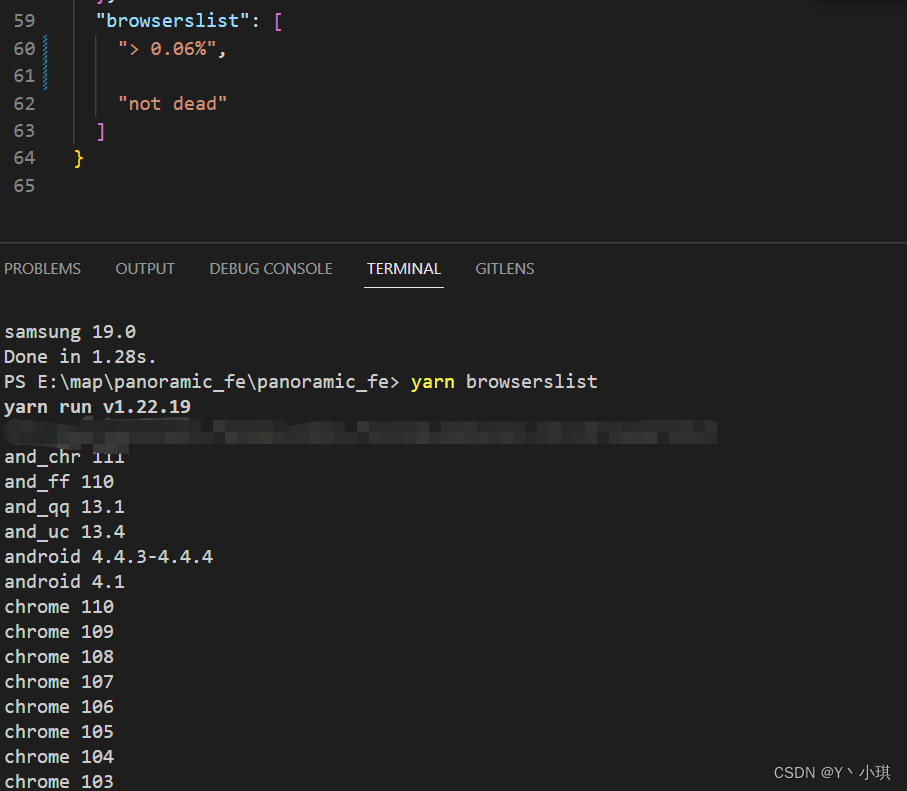907x791 pixels.
Task: Open the GITLENS panel tab
Action: click(x=504, y=268)
